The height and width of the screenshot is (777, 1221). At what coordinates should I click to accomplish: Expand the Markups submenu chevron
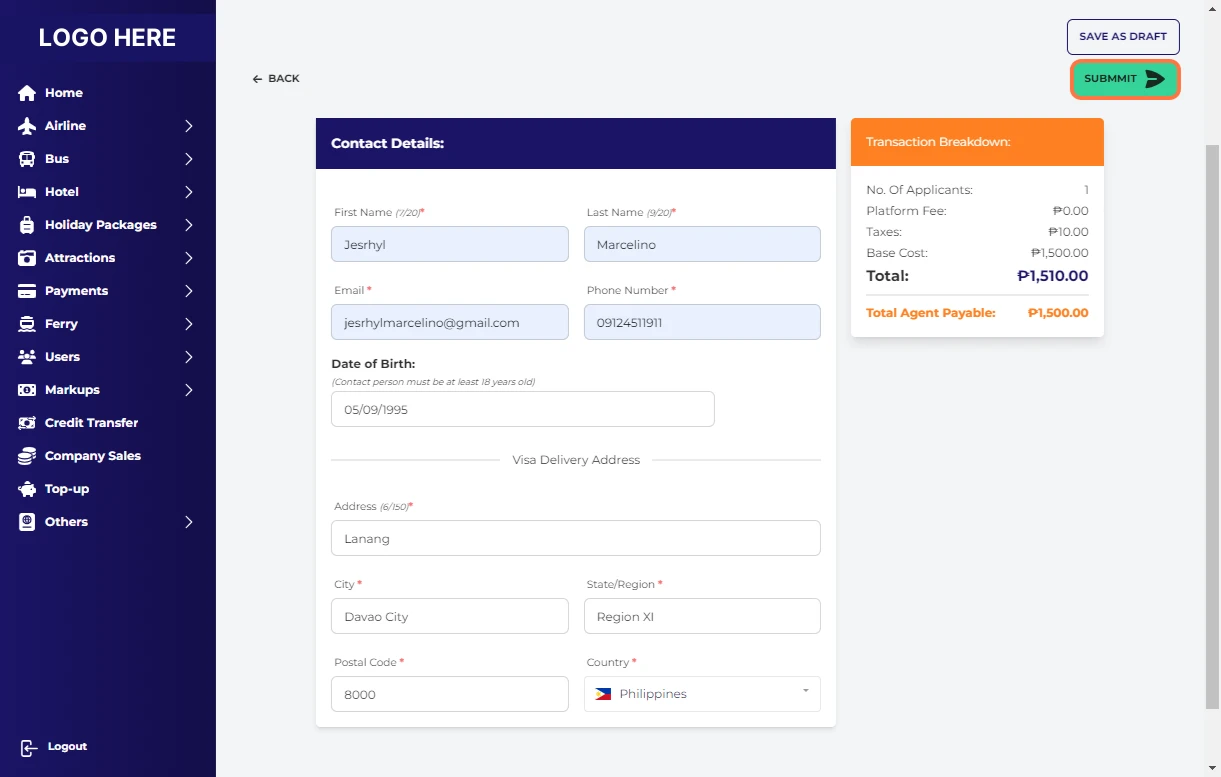point(188,390)
